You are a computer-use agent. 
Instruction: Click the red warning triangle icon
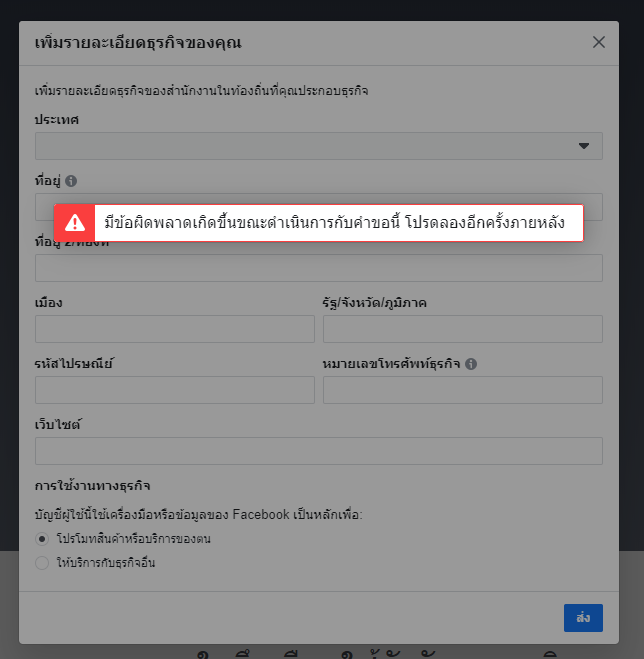click(x=75, y=223)
